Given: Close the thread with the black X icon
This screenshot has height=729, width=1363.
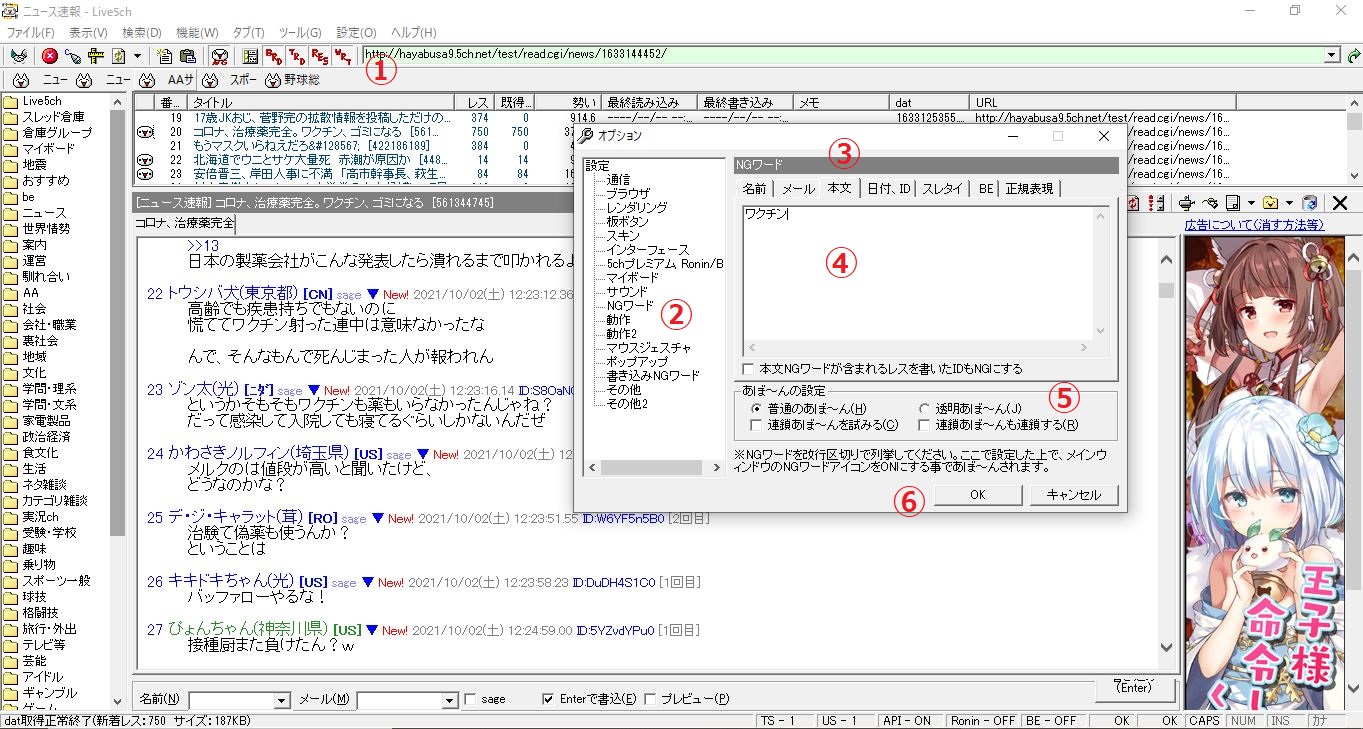Looking at the screenshot, I should click(x=1340, y=202).
